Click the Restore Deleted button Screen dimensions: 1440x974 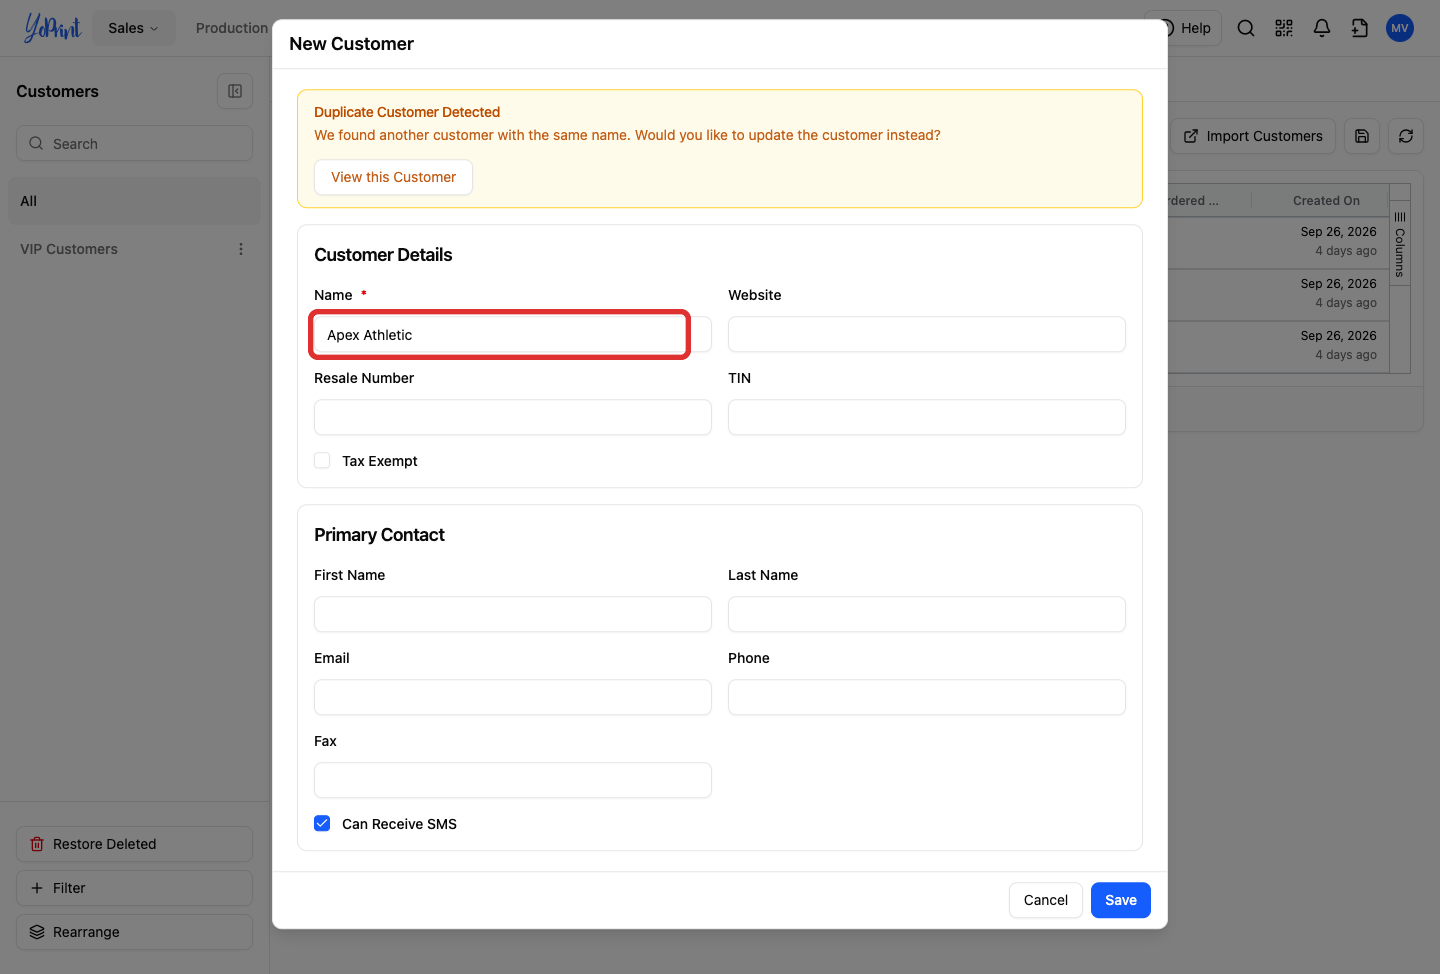click(x=134, y=844)
